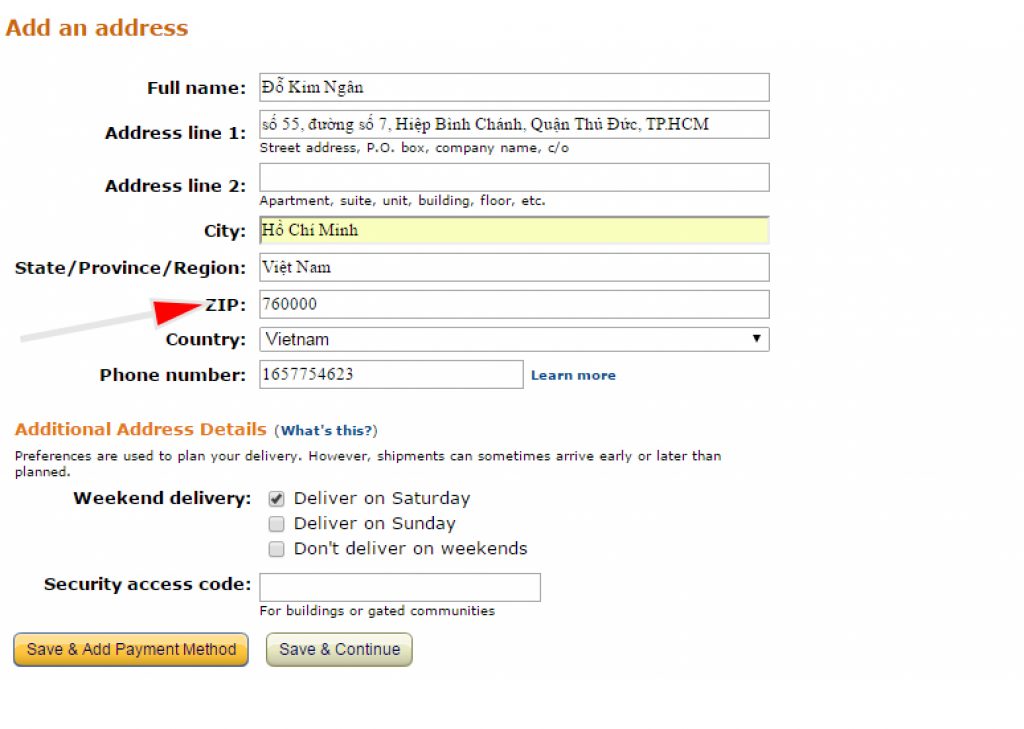Image resolution: width=1024 pixels, height=729 pixels.
Task: Enable "Deliver on Sunday"
Action: tap(276, 523)
